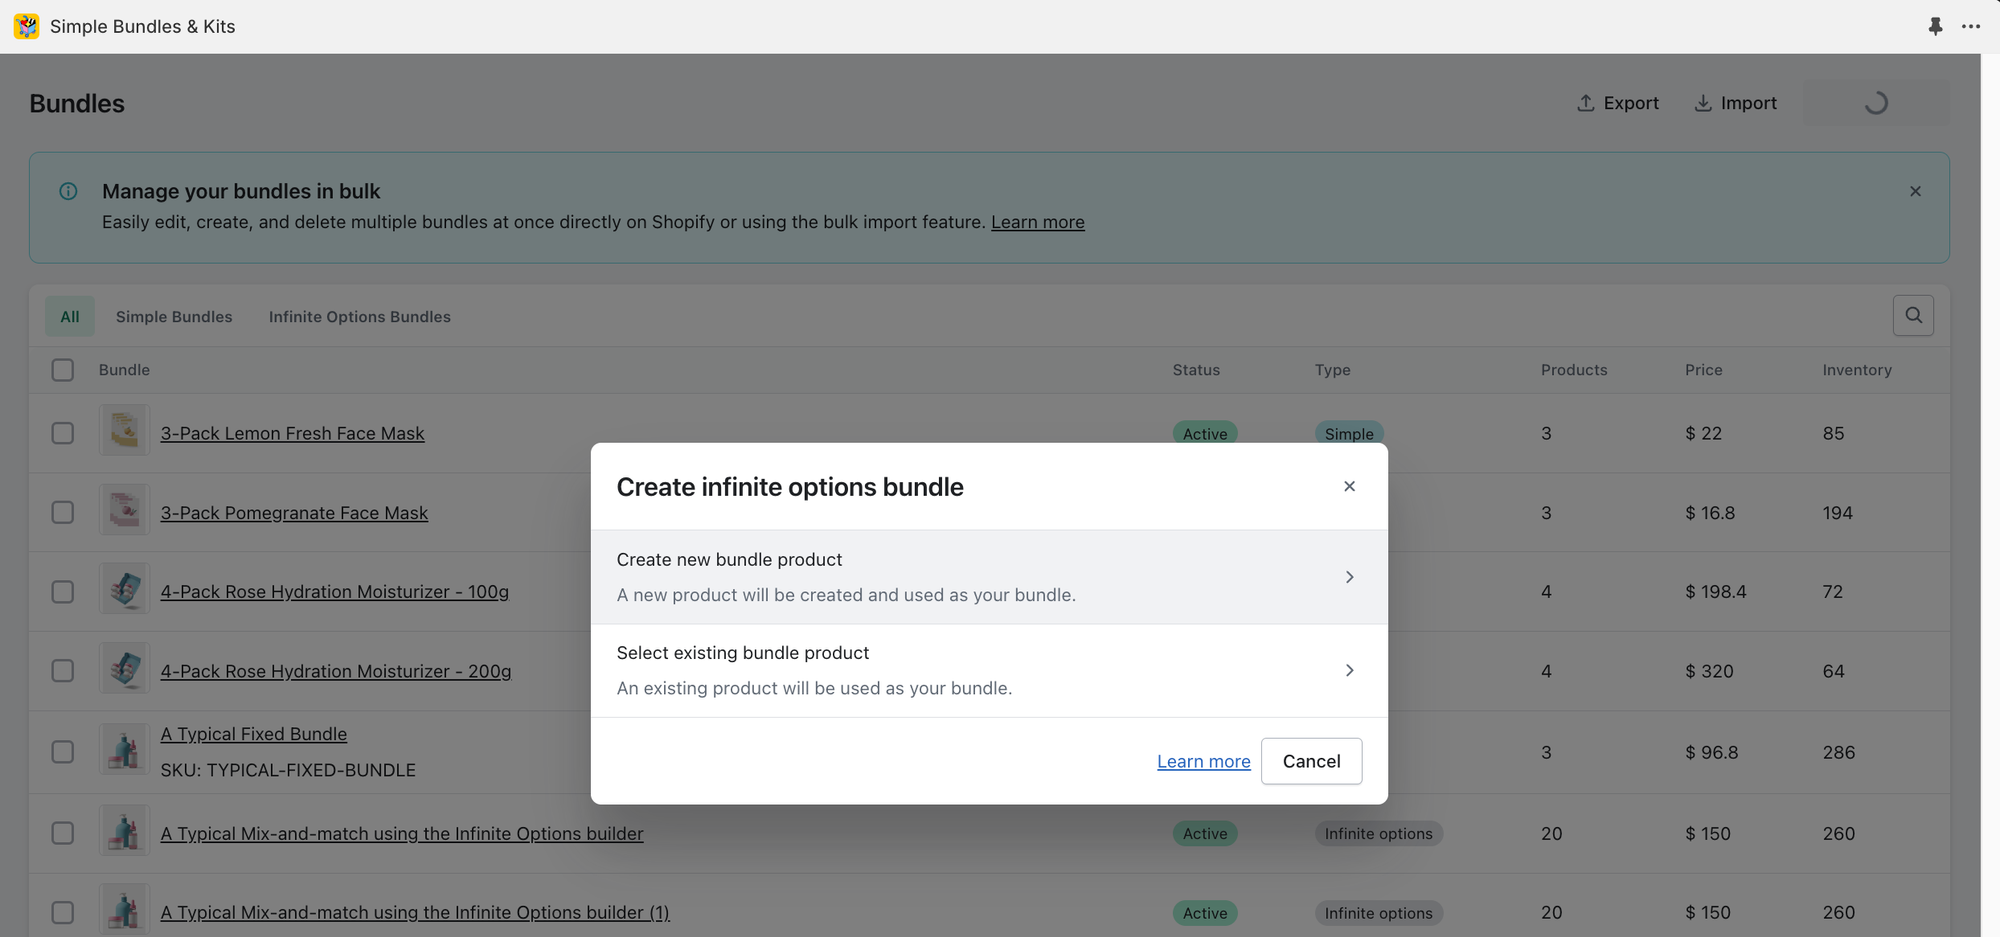Open thumbnail of Rose Hydration Moisturizer 100g
The width and height of the screenshot is (2000, 937).
(125, 590)
